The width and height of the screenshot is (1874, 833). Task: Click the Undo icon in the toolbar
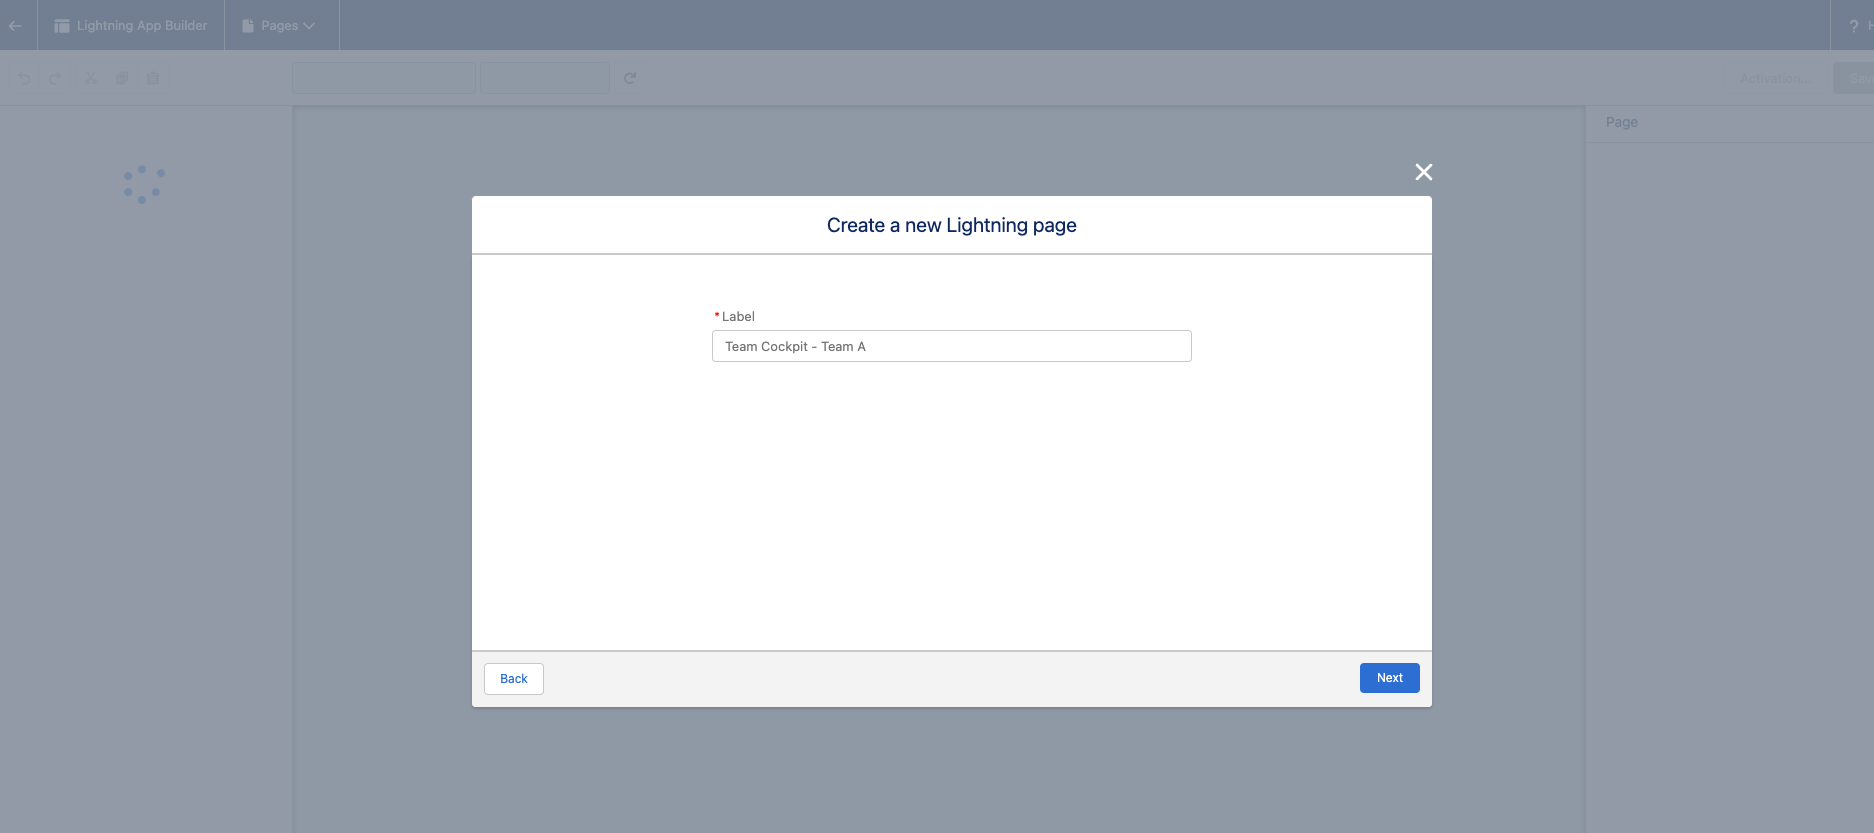(24, 78)
